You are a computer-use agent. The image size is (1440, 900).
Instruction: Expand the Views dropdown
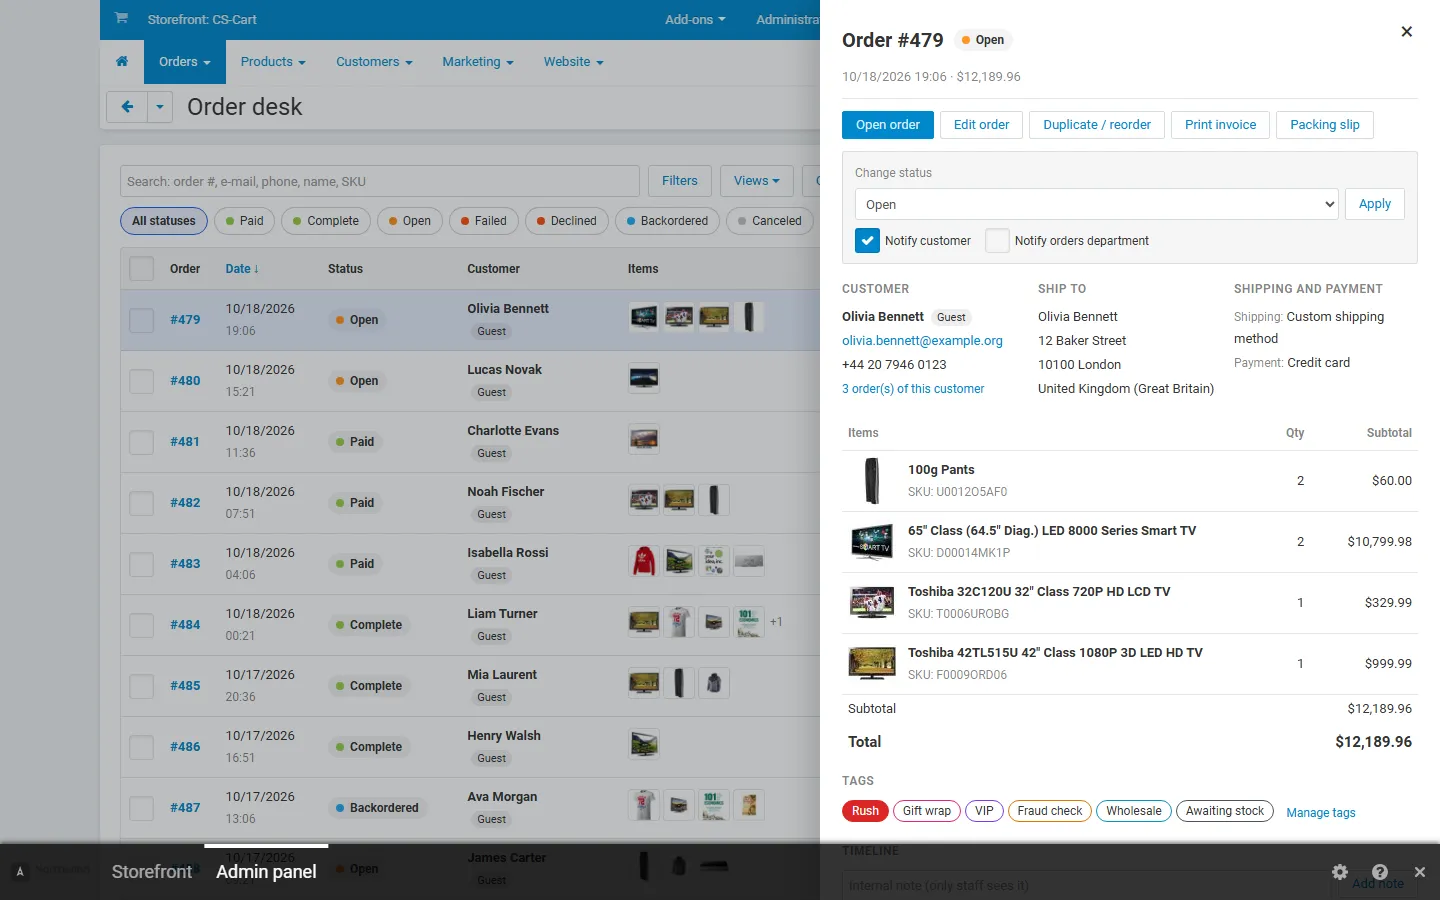pos(756,181)
